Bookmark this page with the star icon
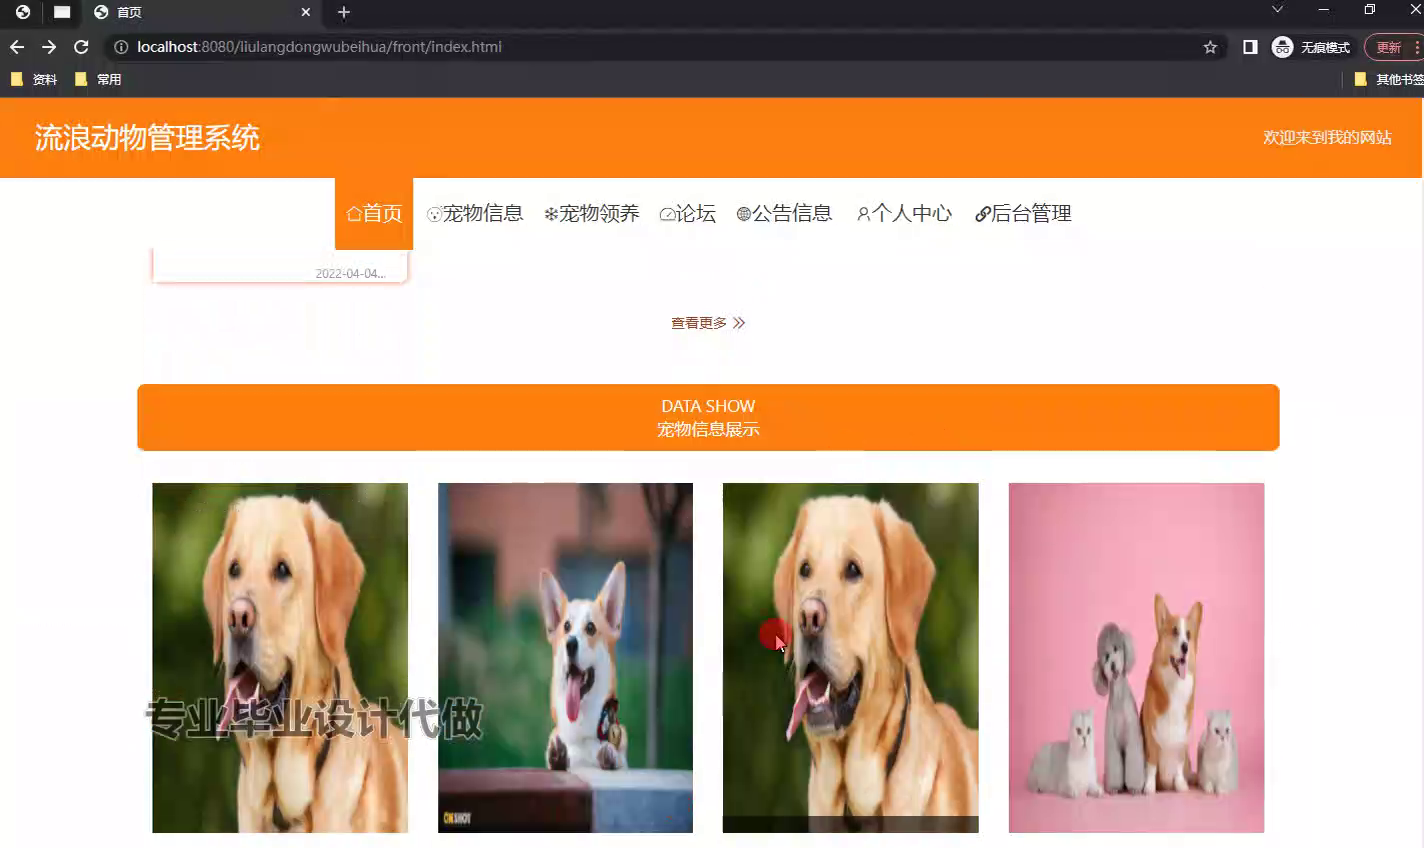Screen dimensions: 1424x848 point(1210,47)
